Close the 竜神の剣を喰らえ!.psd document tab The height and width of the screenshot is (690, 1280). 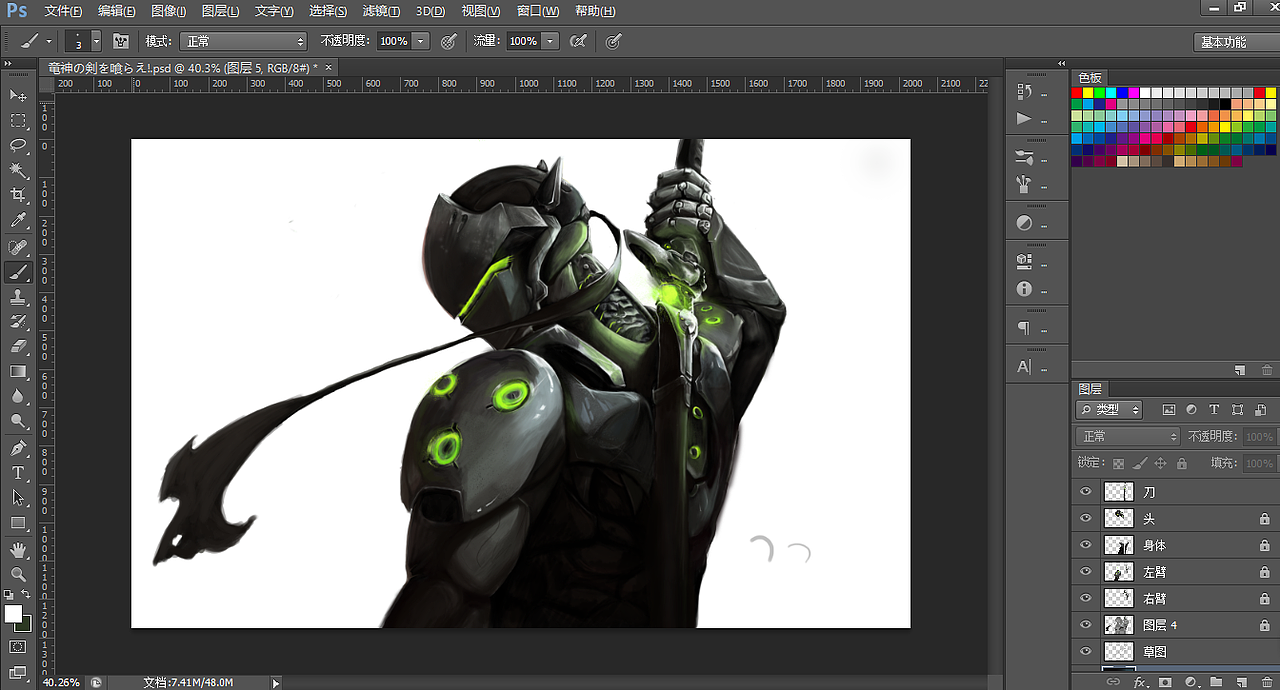pos(328,67)
